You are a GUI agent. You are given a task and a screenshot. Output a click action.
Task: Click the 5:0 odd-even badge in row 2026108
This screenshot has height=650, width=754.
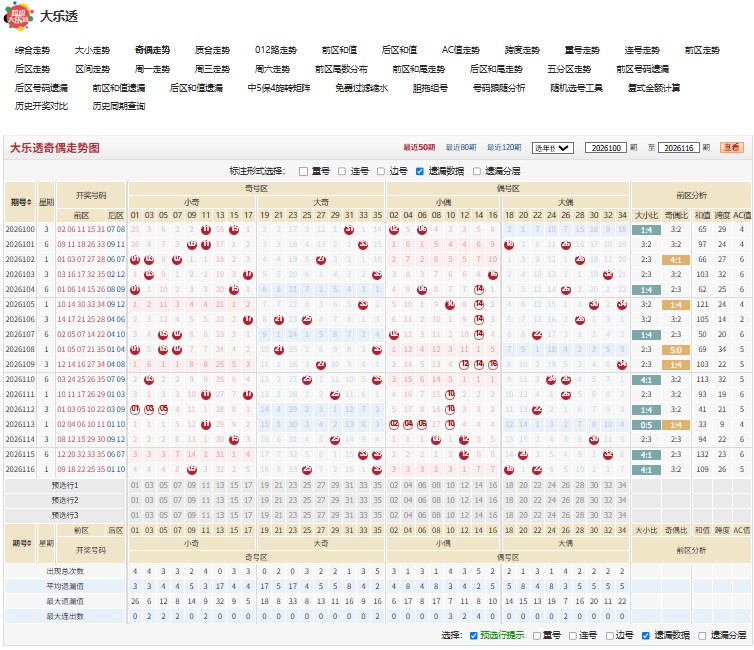pos(676,350)
